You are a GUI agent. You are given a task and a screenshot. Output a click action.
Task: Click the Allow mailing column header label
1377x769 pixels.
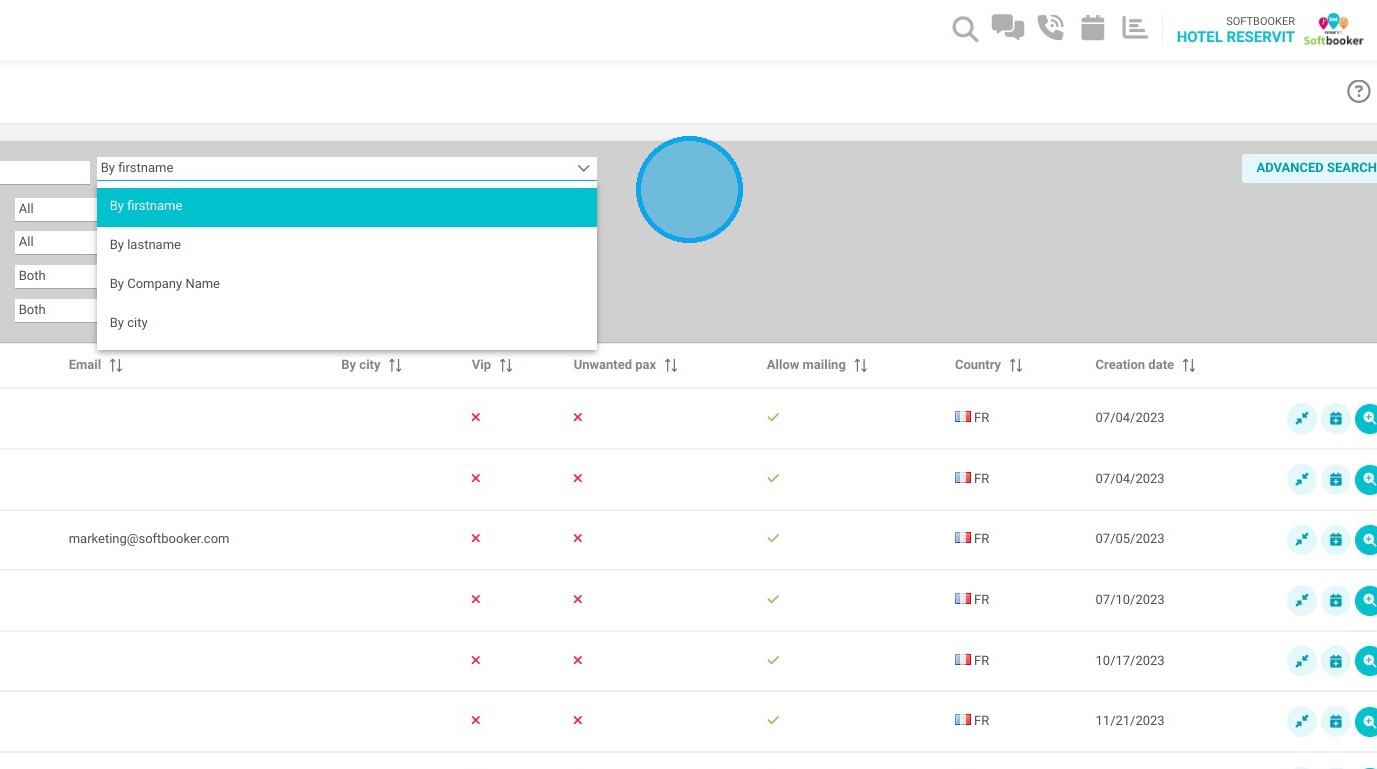(806, 365)
